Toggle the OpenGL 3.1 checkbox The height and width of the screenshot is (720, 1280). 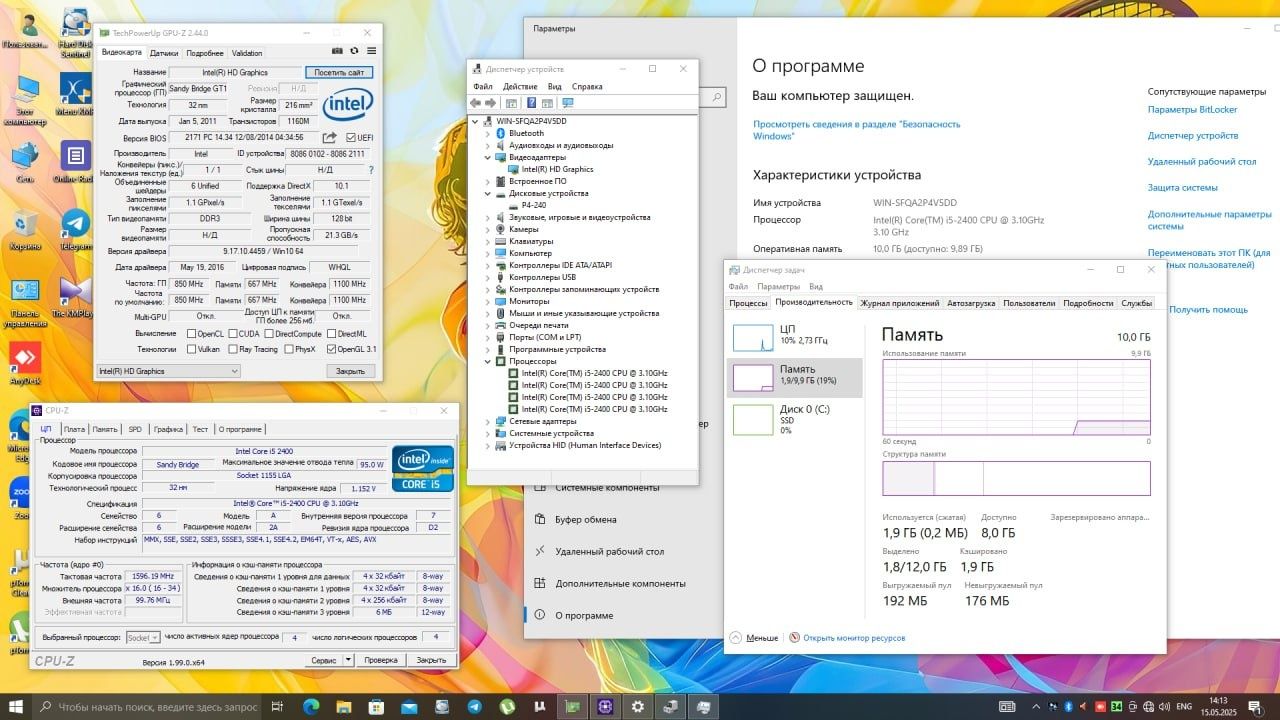(332, 349)
